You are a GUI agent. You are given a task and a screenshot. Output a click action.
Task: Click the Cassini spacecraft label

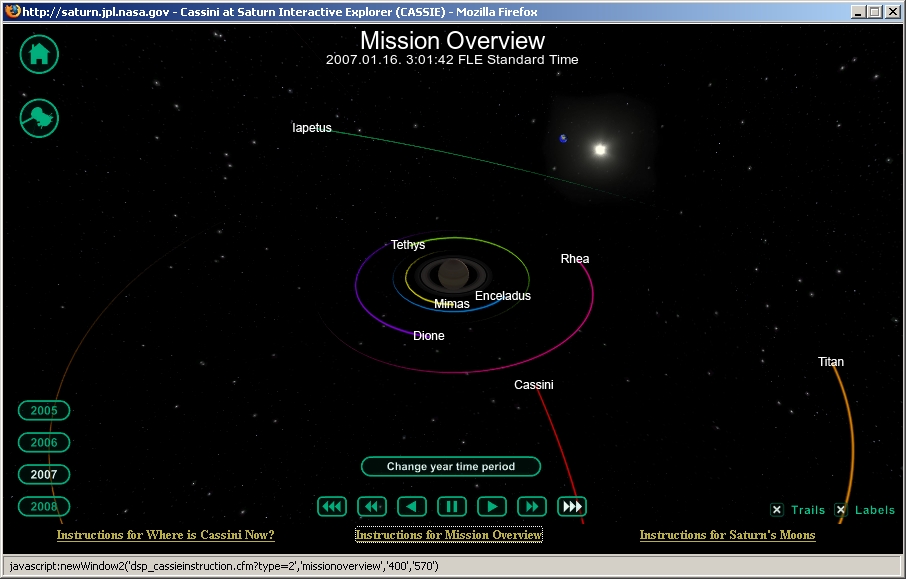coord(534,385)
